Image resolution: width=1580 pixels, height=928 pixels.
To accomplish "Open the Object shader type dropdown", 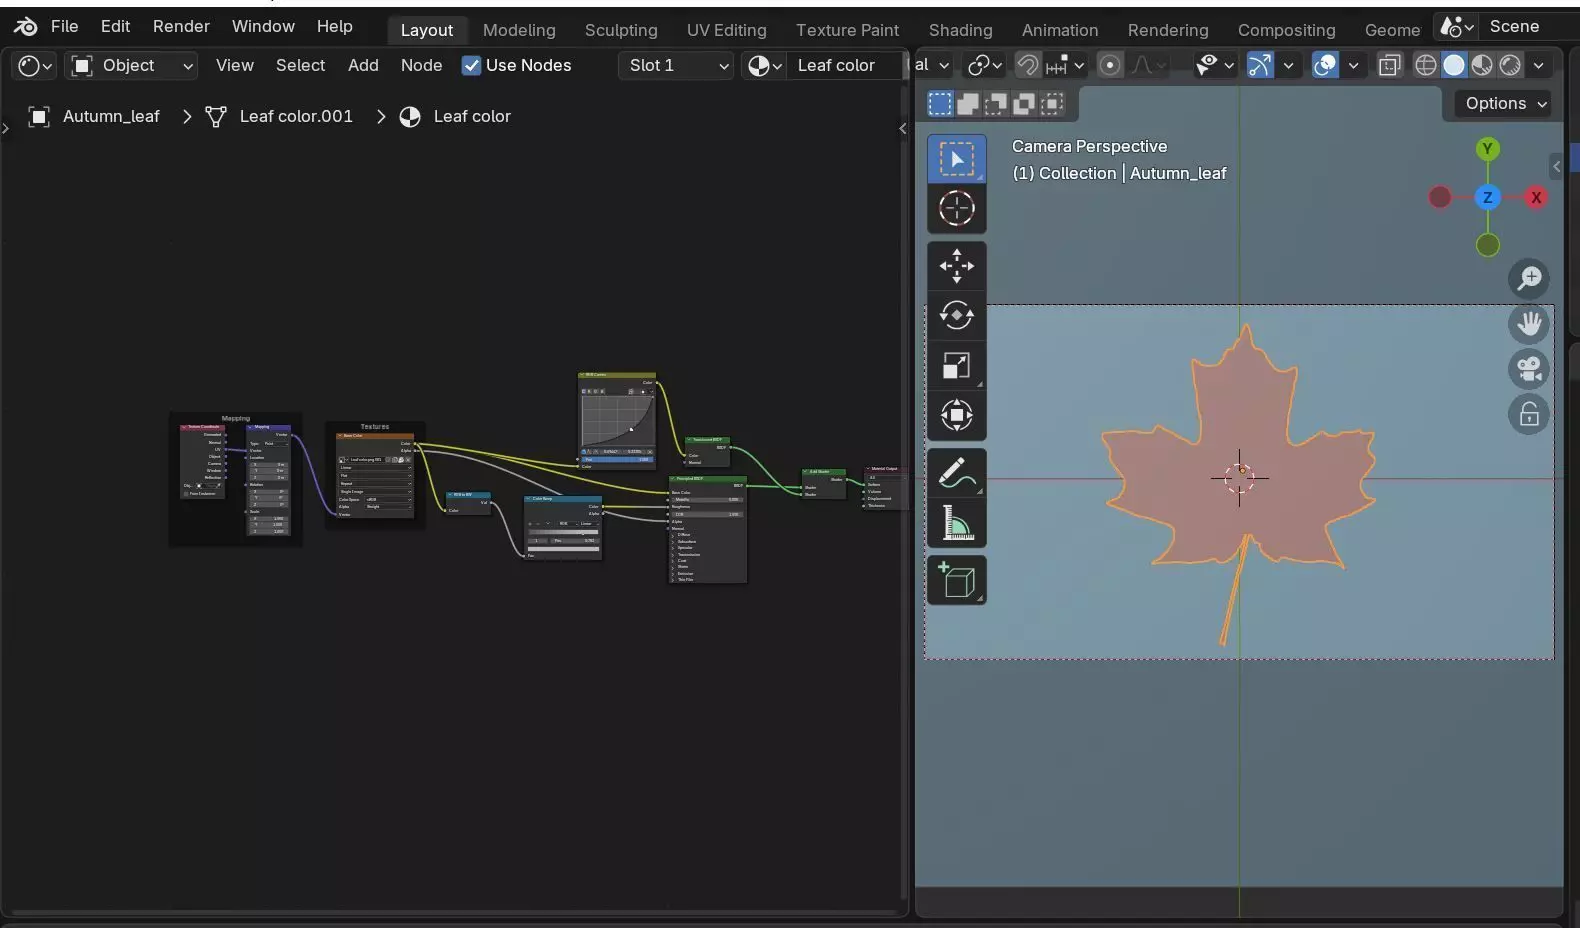I will (x=132, y=66).
